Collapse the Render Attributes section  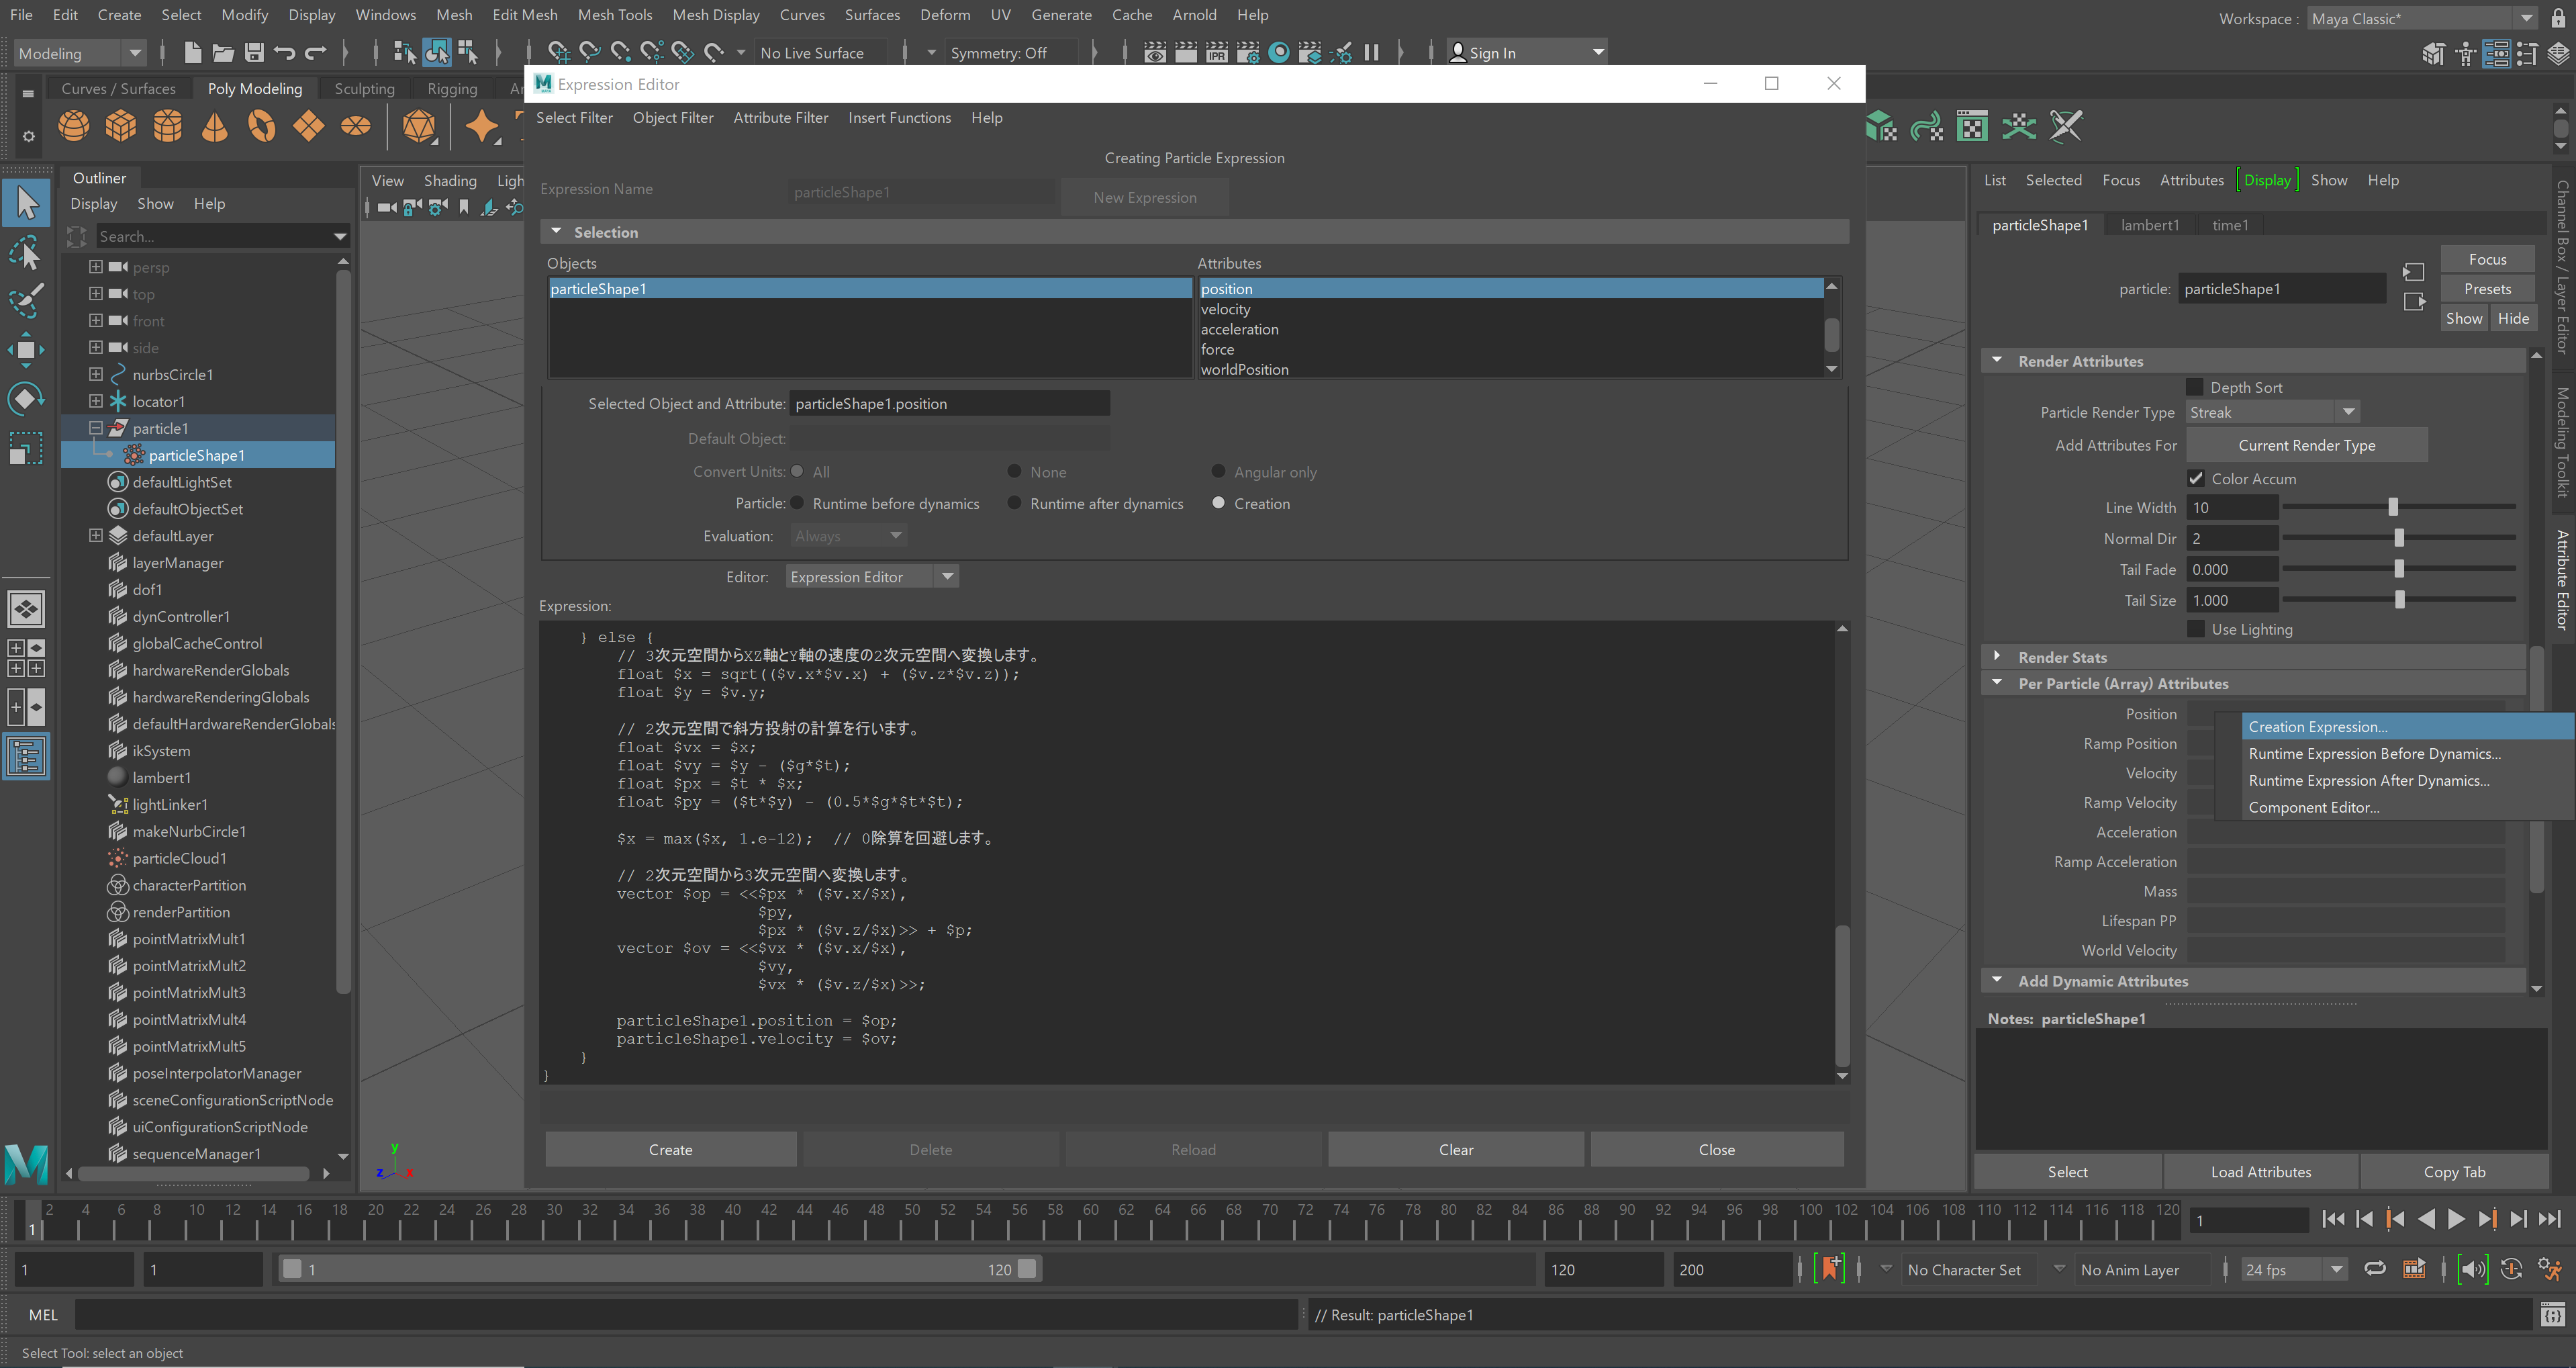[x=1997, y=361]
